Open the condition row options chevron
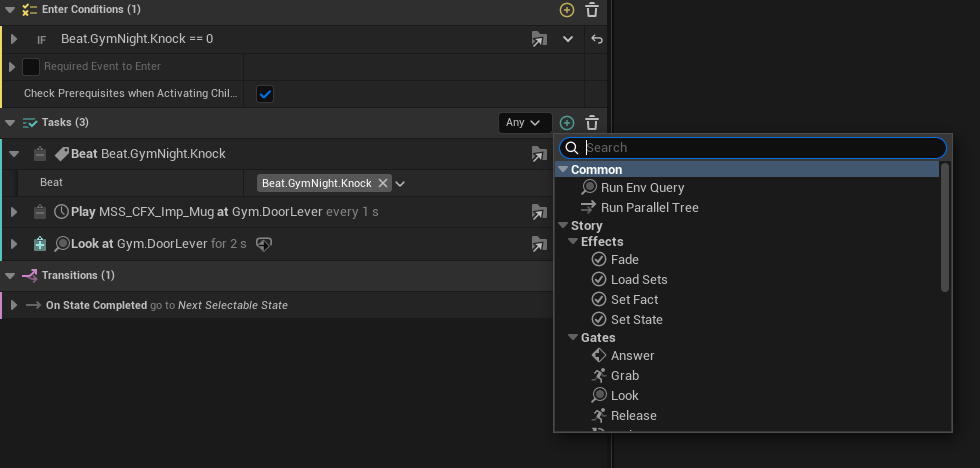The image size is (980, 468). pos(568,39)
